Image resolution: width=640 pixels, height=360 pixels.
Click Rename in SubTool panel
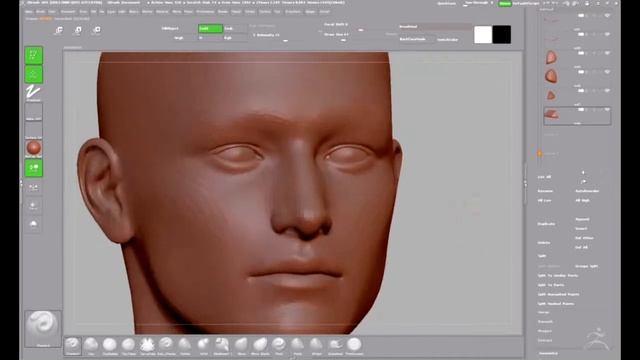545,191
